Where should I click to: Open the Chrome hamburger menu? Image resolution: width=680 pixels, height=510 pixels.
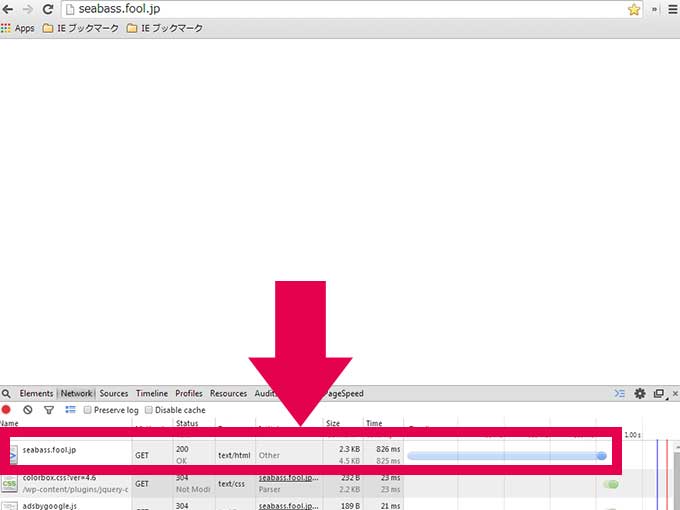click(x=671, y=9)
